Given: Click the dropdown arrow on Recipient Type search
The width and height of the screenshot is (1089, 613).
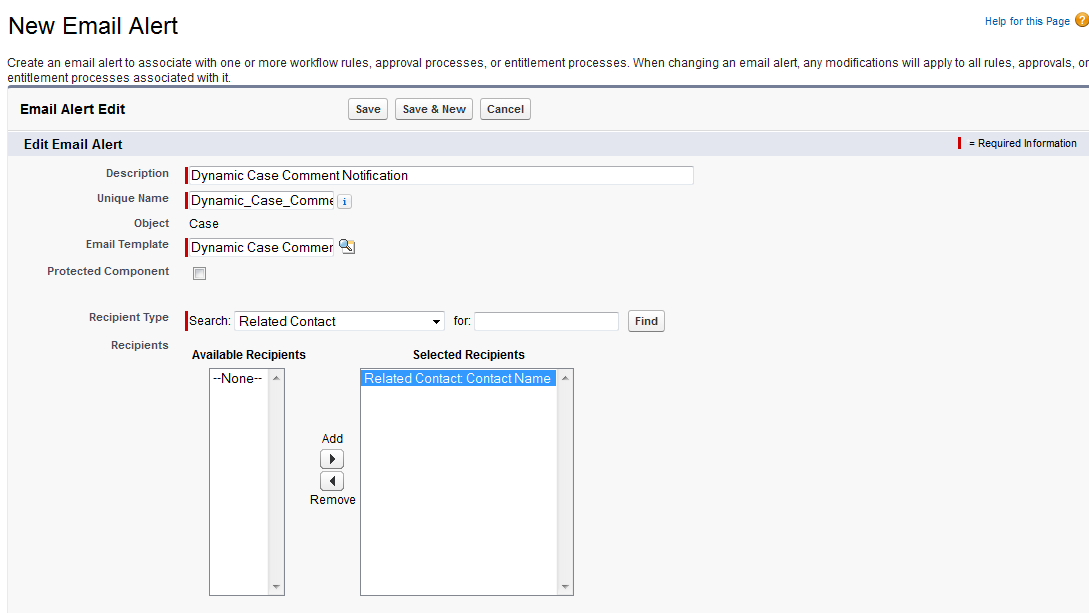Looking at the screenshot, I should click(x=436, y=321).
